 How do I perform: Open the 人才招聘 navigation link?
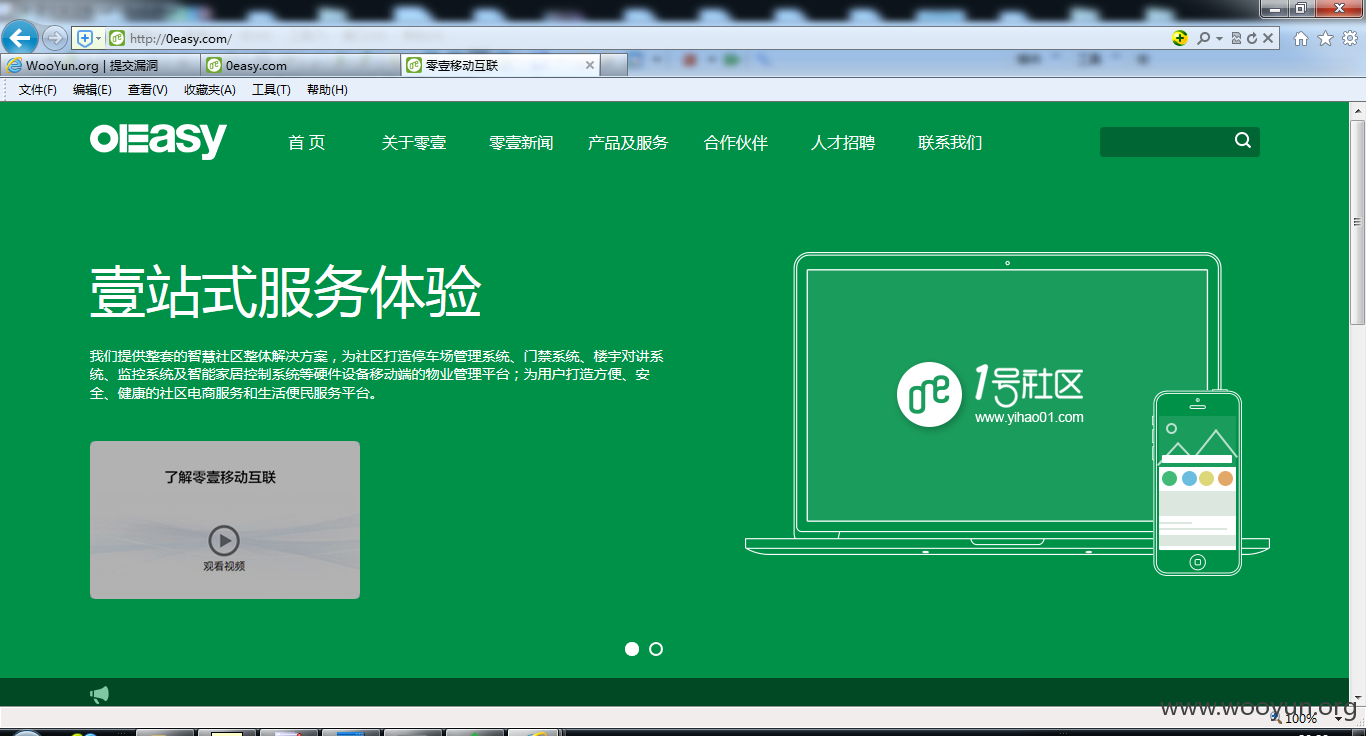click(x=843, y=143)
